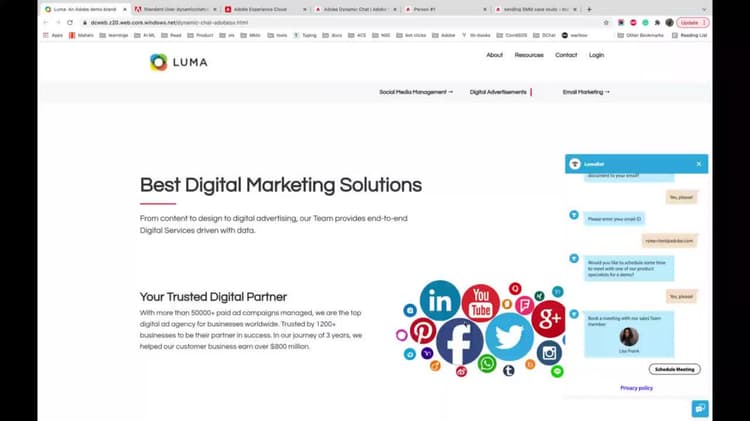The height and width of the screenshot is (421, 750).
Task: Click the Foursquare pink icon
Action: [x=525, y=305]
